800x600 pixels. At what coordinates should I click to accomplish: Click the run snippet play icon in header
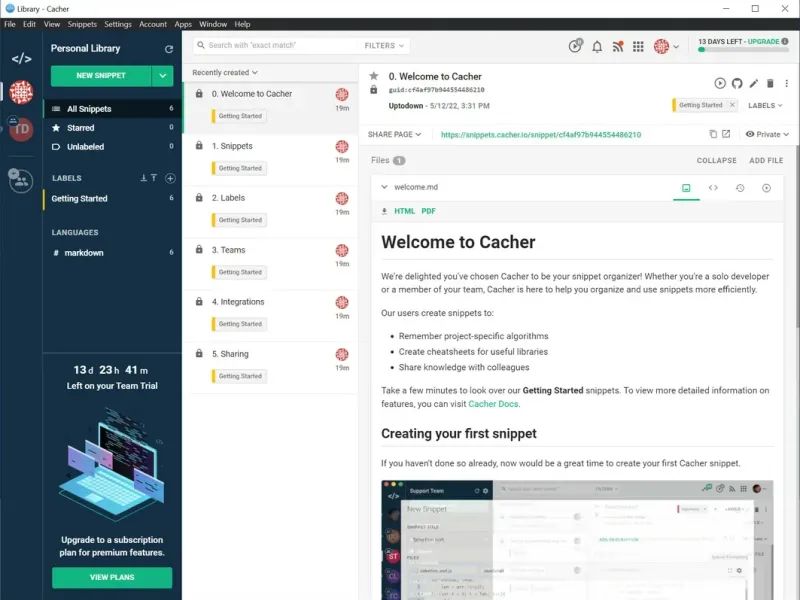click(x=720, y=83)
